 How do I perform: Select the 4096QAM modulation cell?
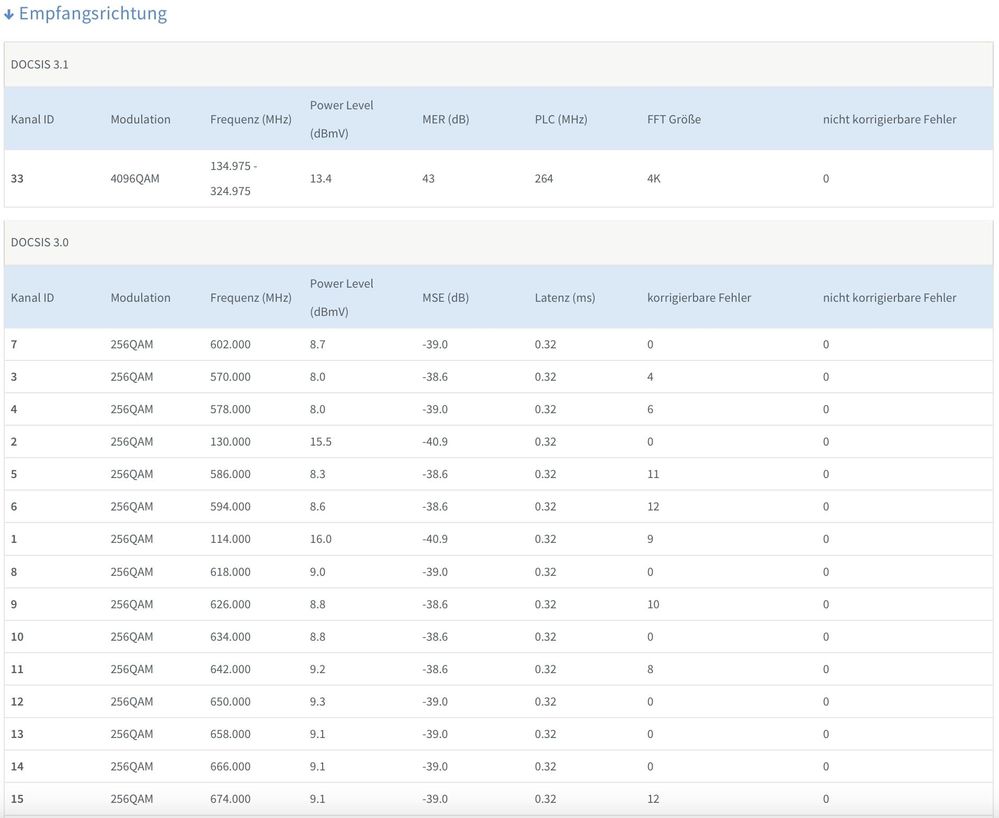click(x=134, y=178)
